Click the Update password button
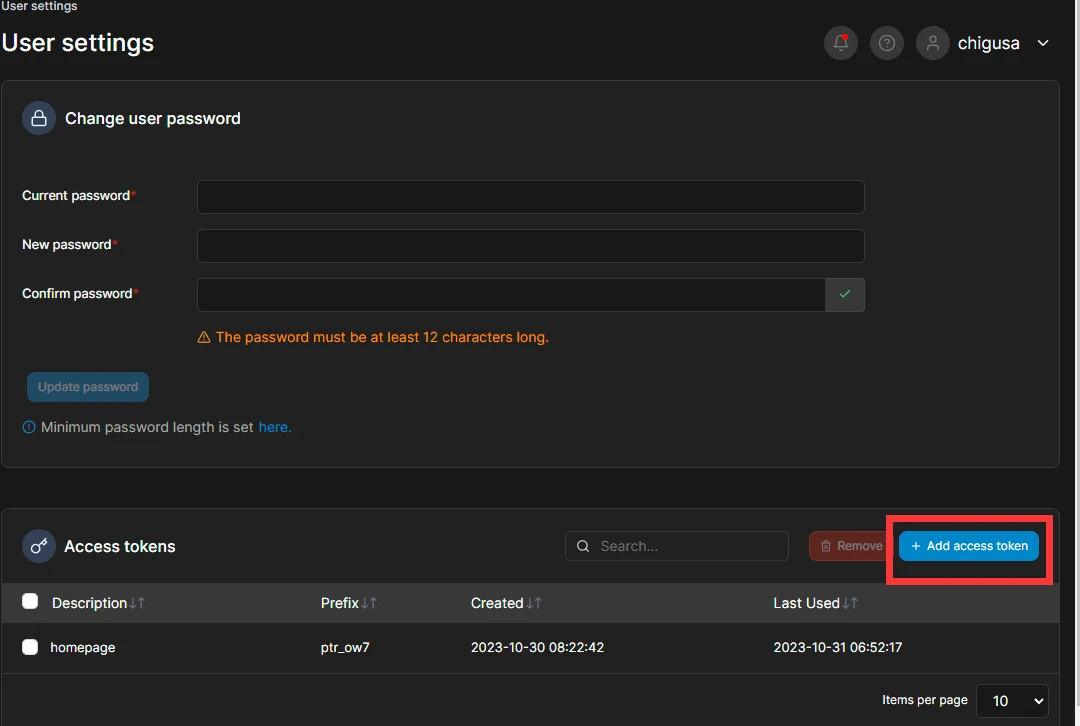The image size is (1080, 726). coord(87,386)
